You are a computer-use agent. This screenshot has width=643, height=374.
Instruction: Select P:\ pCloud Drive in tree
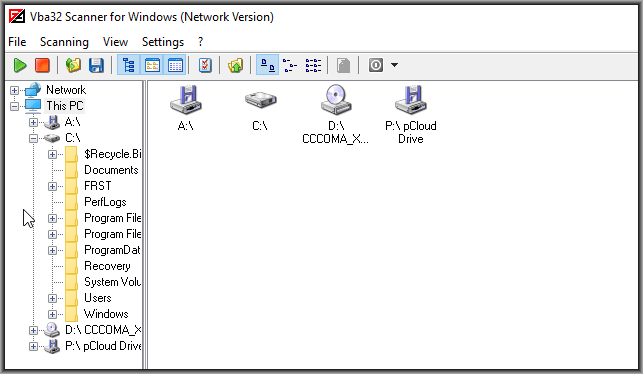click(x=103, y=346)
